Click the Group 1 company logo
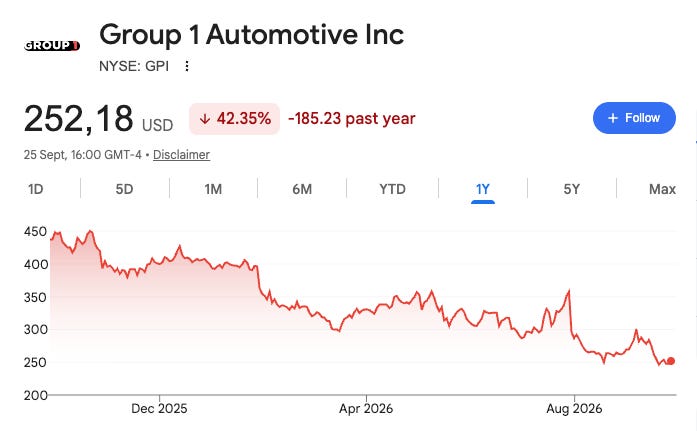697x431 pixels. pyautogui.click(x=52, y=45)
